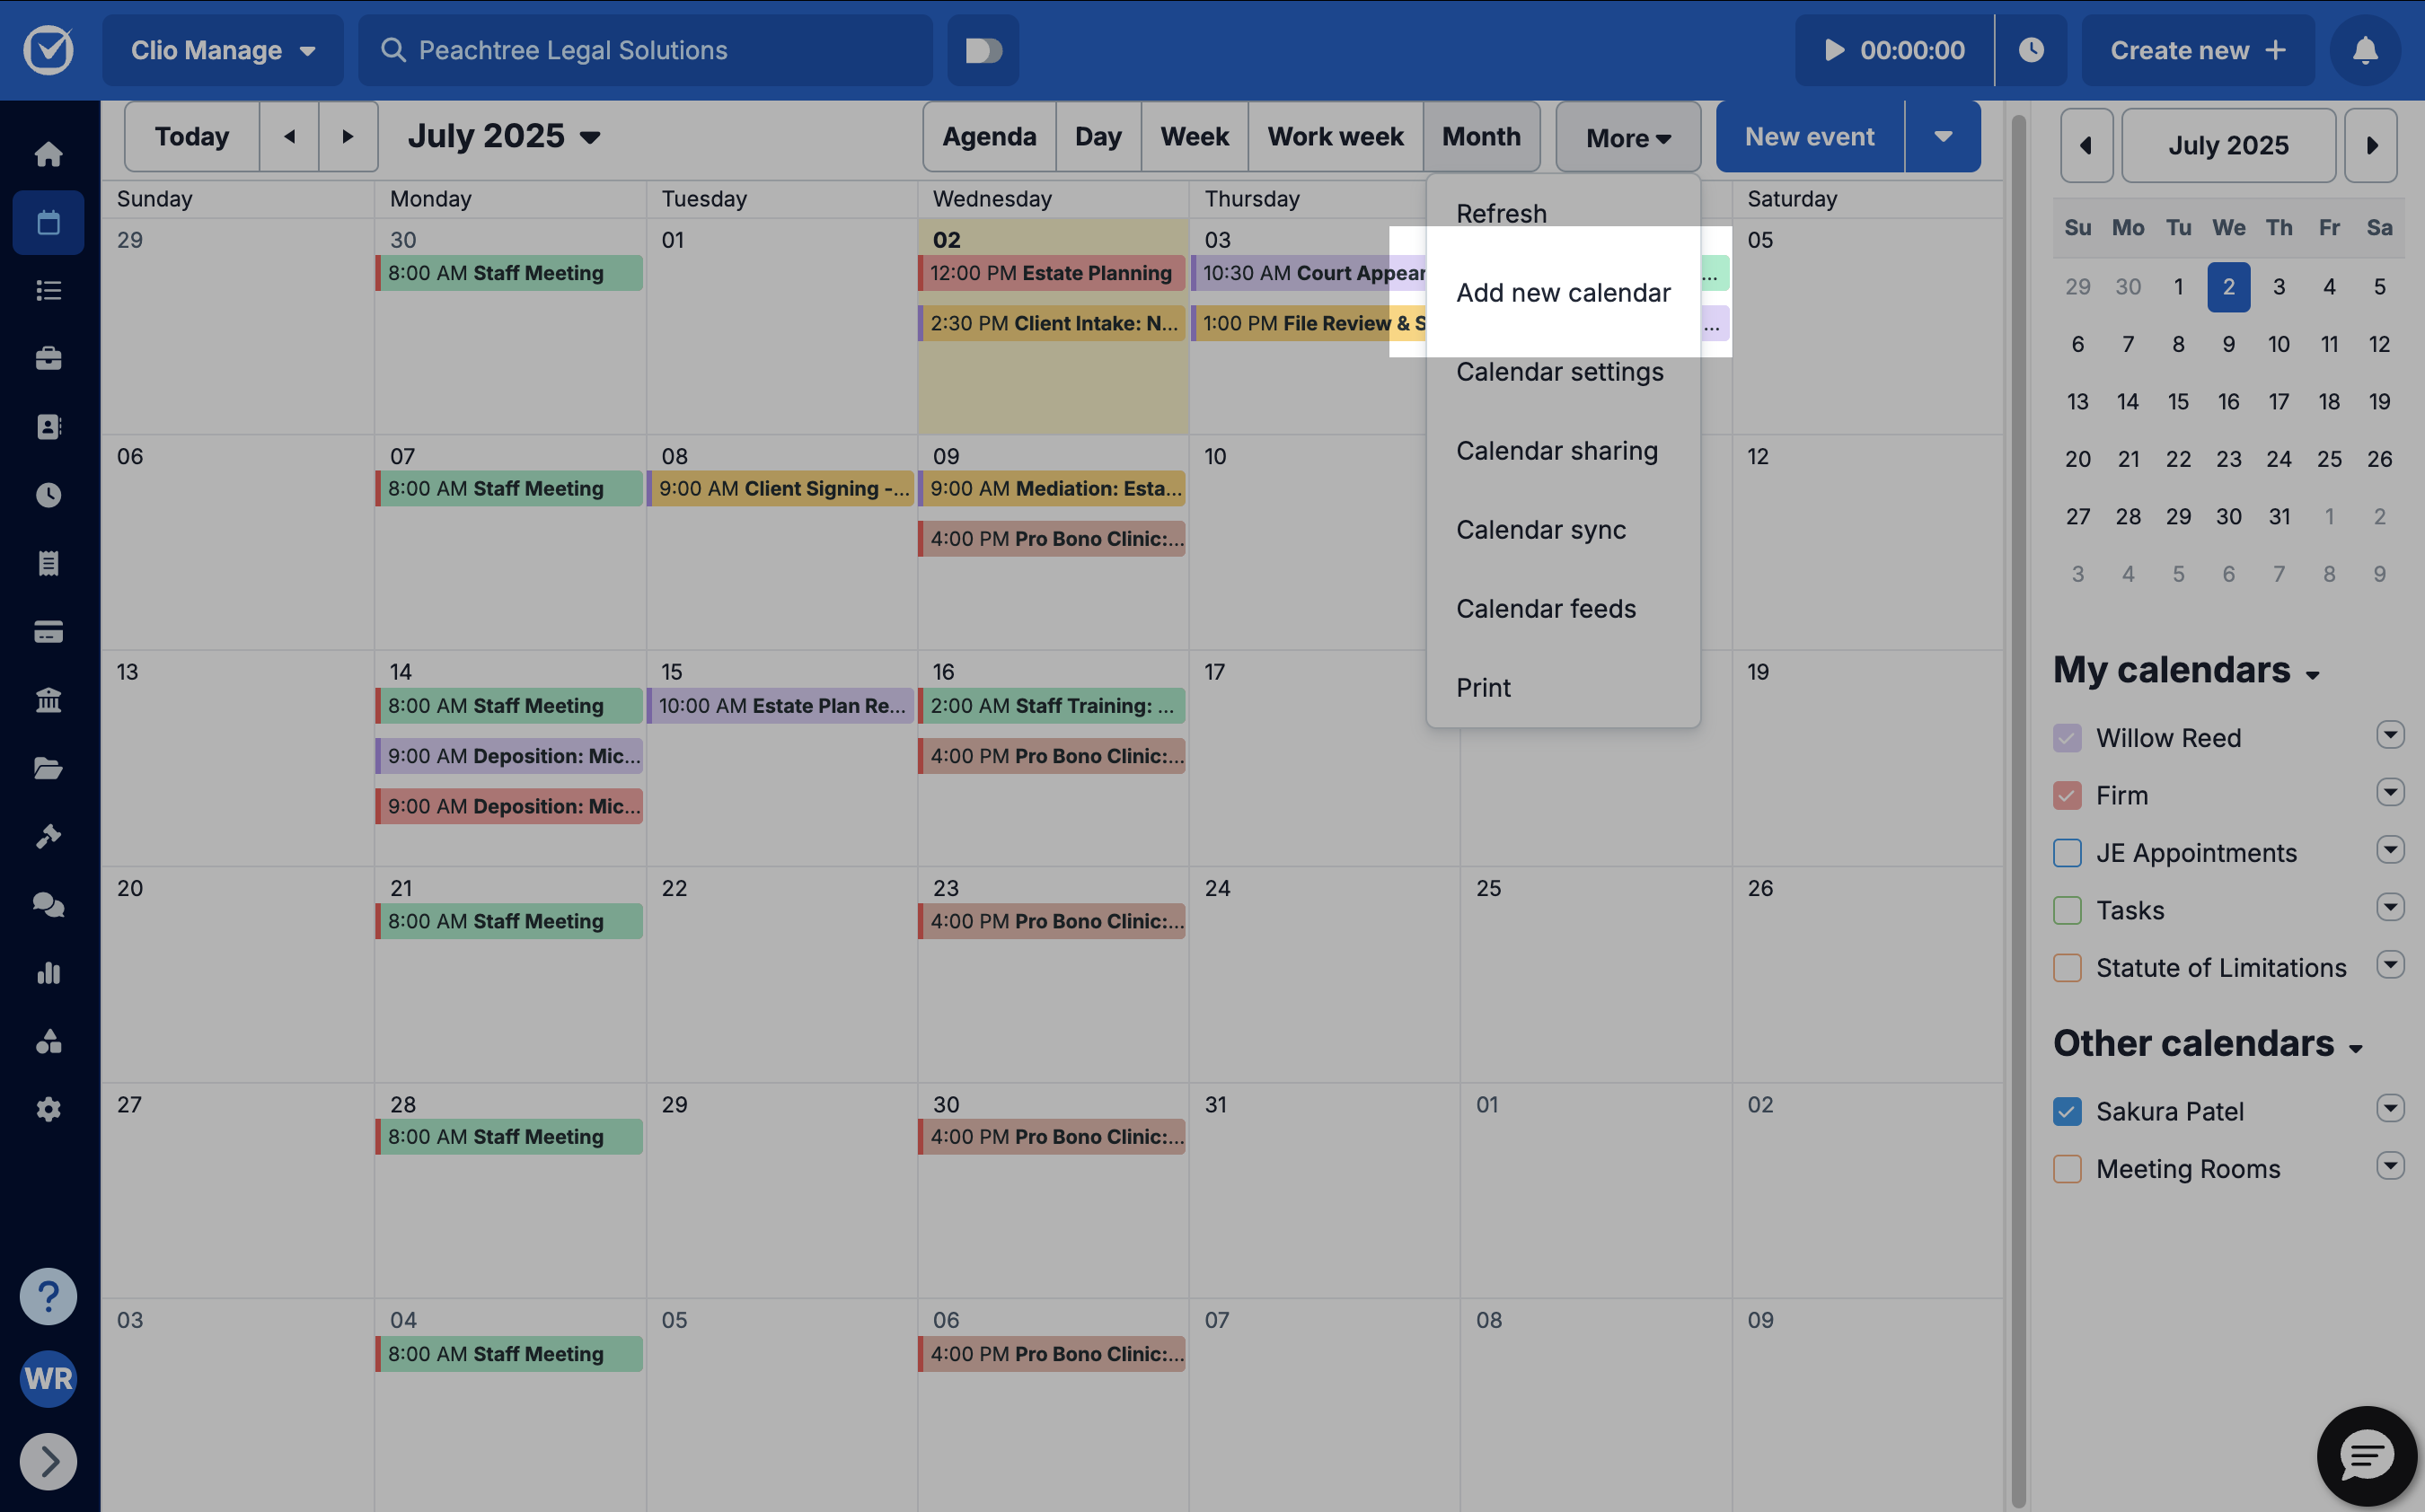Open the Documents folder sidebar icon
The image size is (2425, 1512).
[48, 768]
